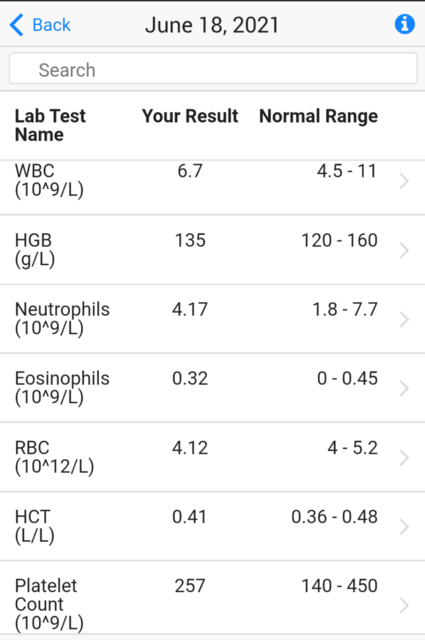
Task: Open Platelet Count detail chevron
Action: [404, 605]
